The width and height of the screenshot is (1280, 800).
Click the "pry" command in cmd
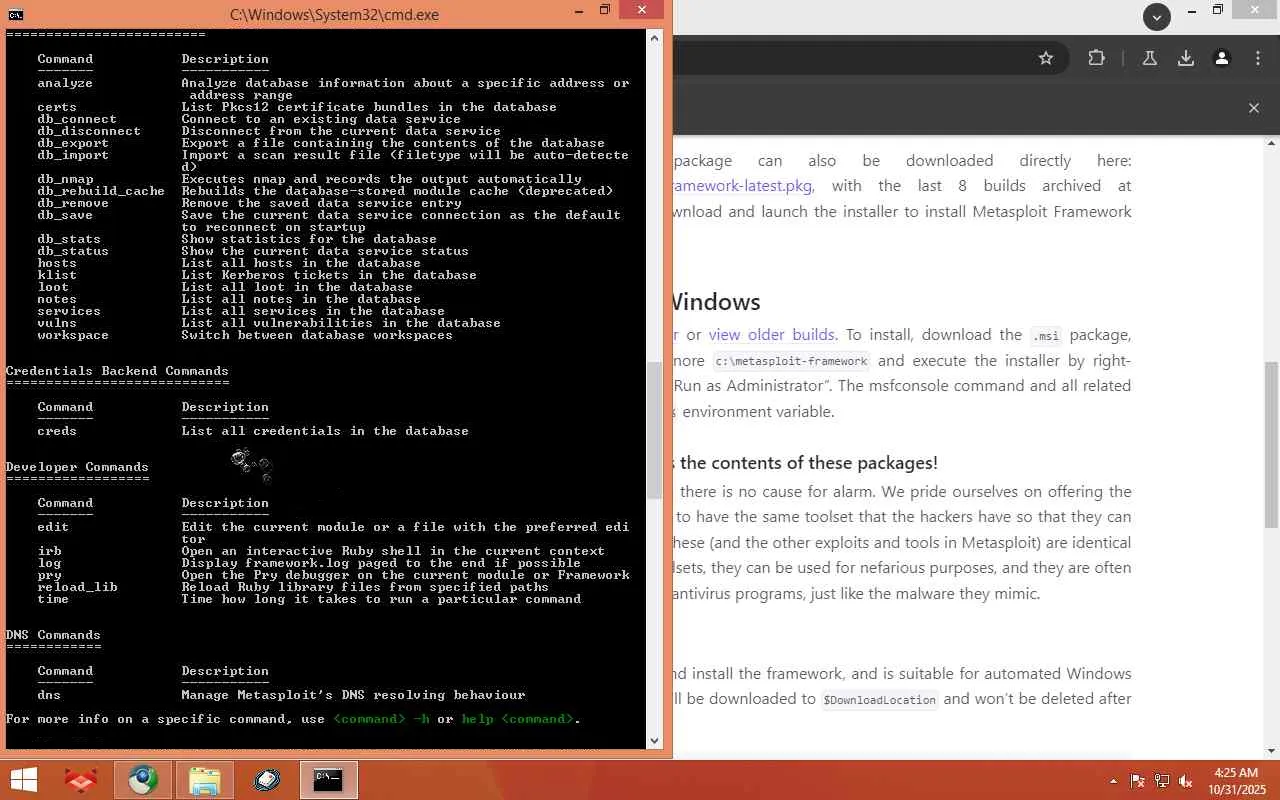coord(49,575)
